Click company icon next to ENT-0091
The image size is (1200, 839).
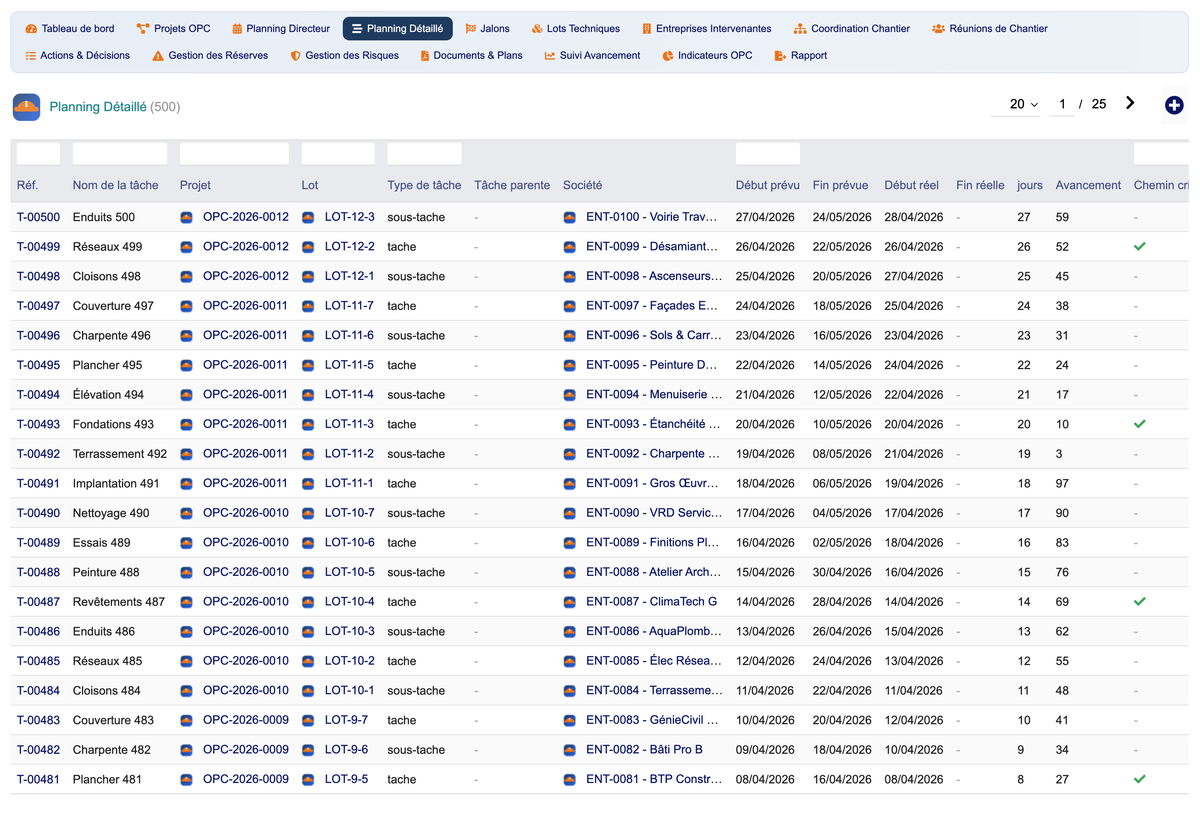pyautogui.click(x=569, y=483)
